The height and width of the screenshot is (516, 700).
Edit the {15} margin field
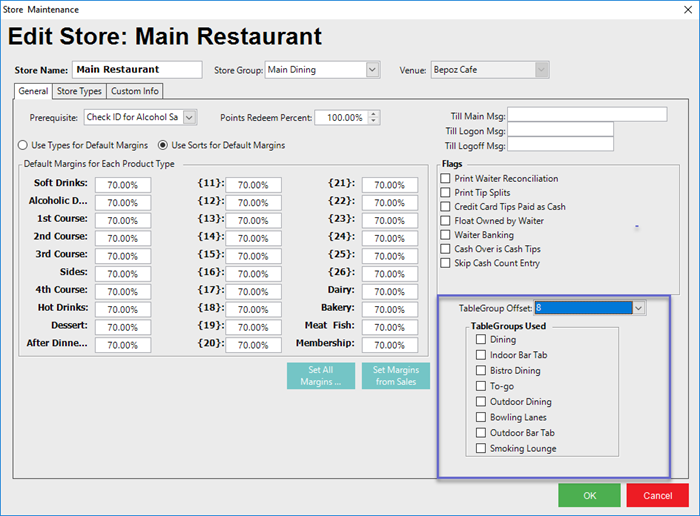pos(254,256)
